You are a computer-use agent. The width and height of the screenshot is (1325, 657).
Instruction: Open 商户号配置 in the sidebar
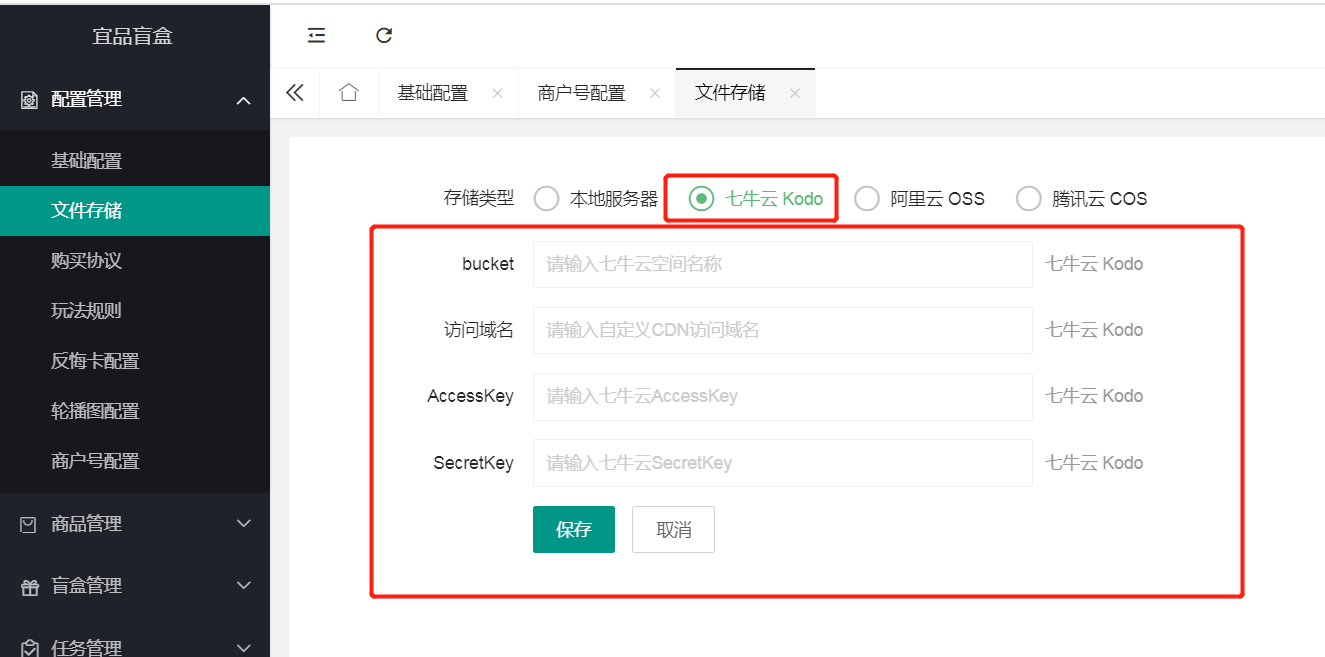(135, 461)
